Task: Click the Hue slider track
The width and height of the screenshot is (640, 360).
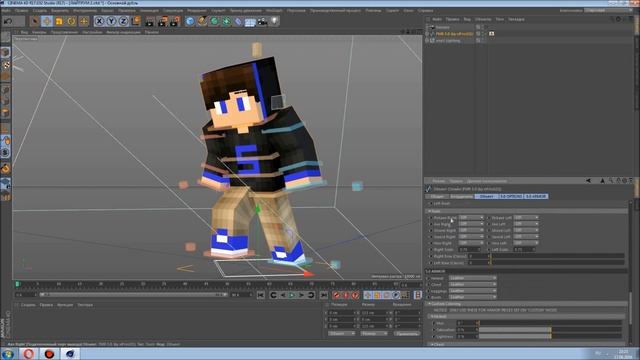Action: 550,323
